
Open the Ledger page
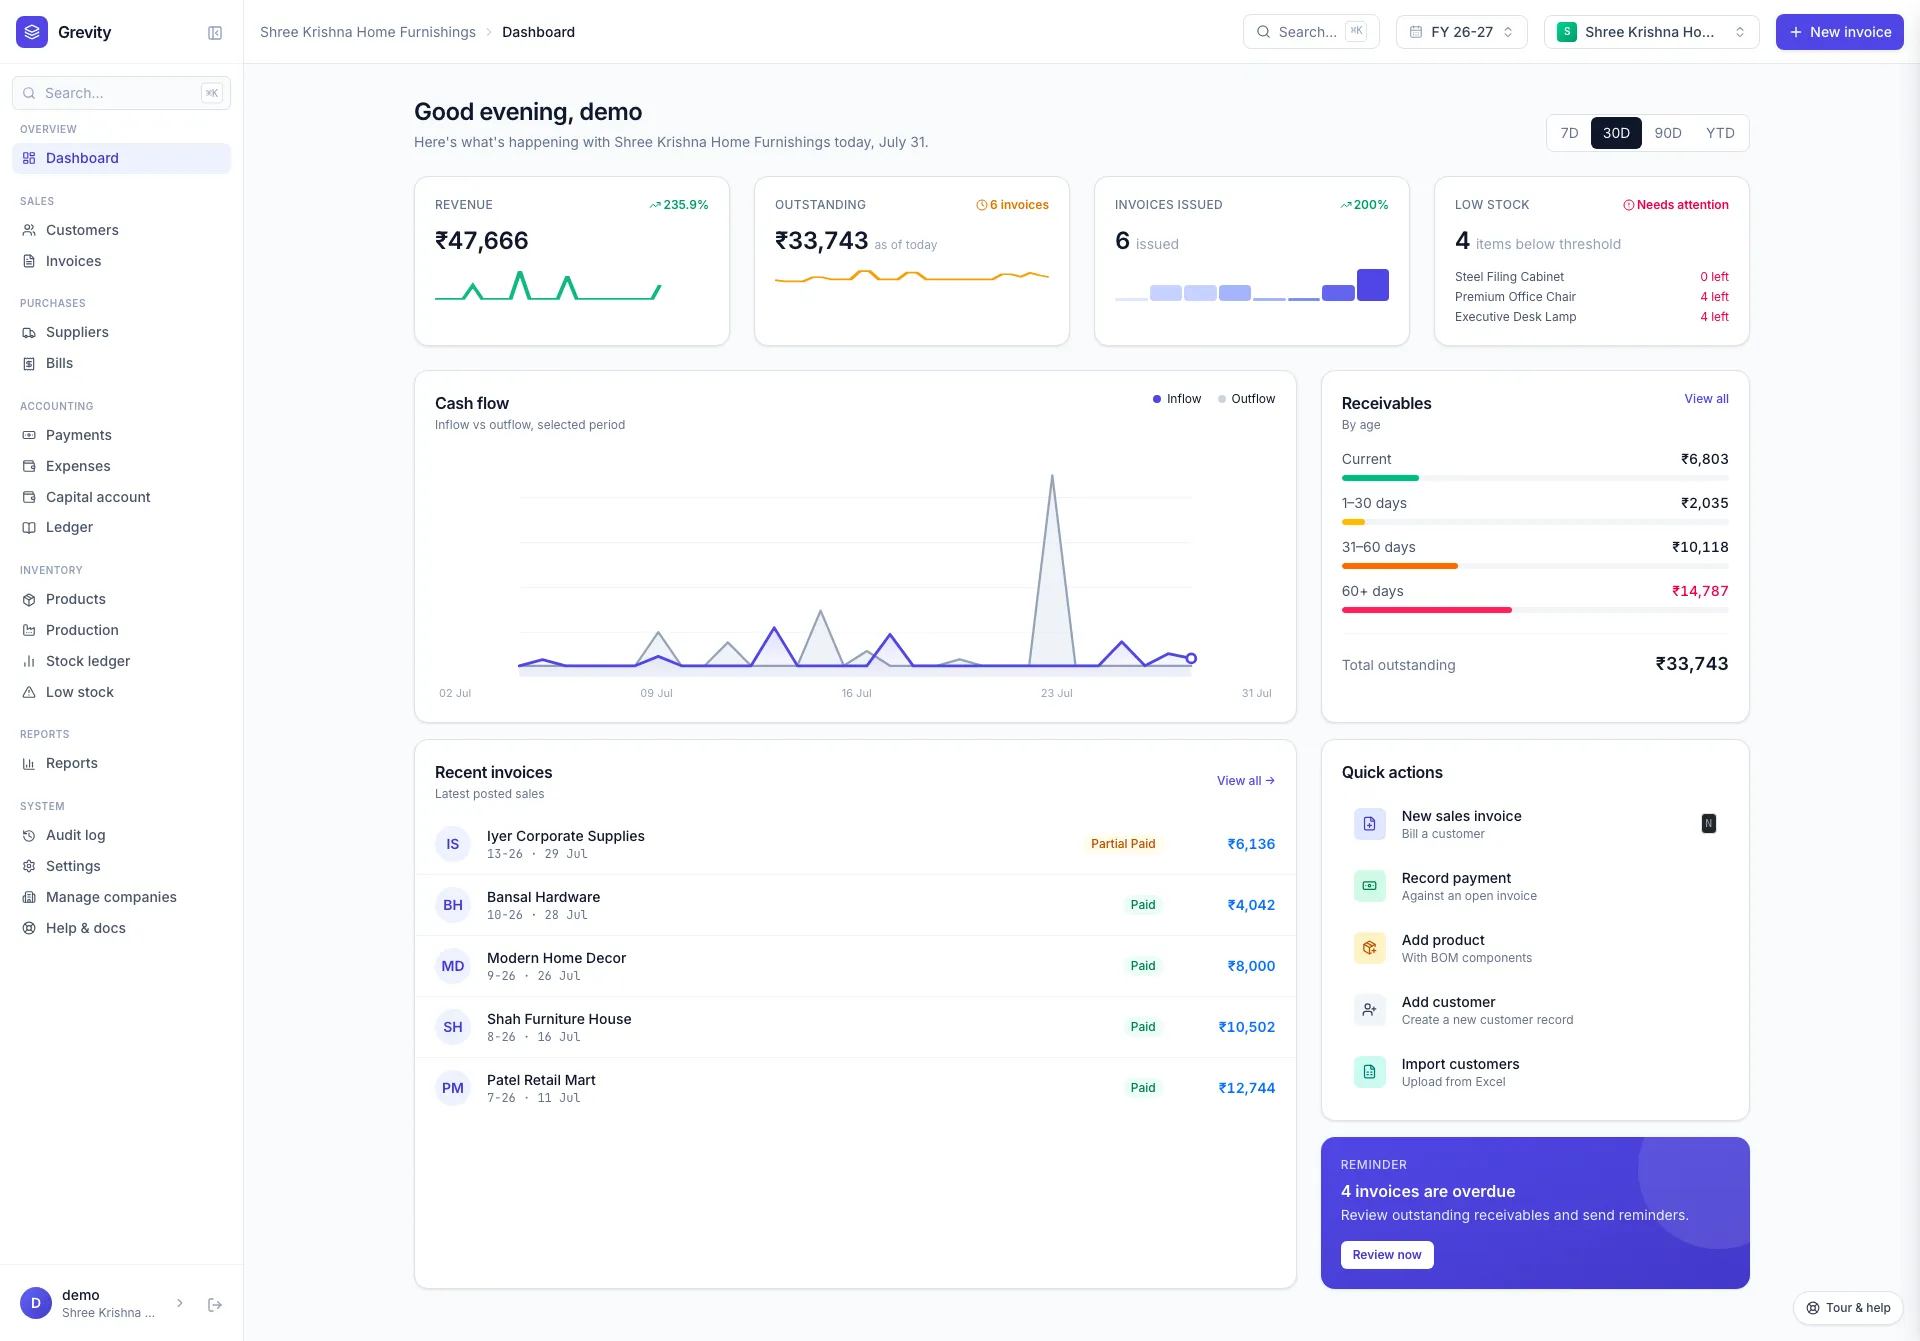[121, 527]
